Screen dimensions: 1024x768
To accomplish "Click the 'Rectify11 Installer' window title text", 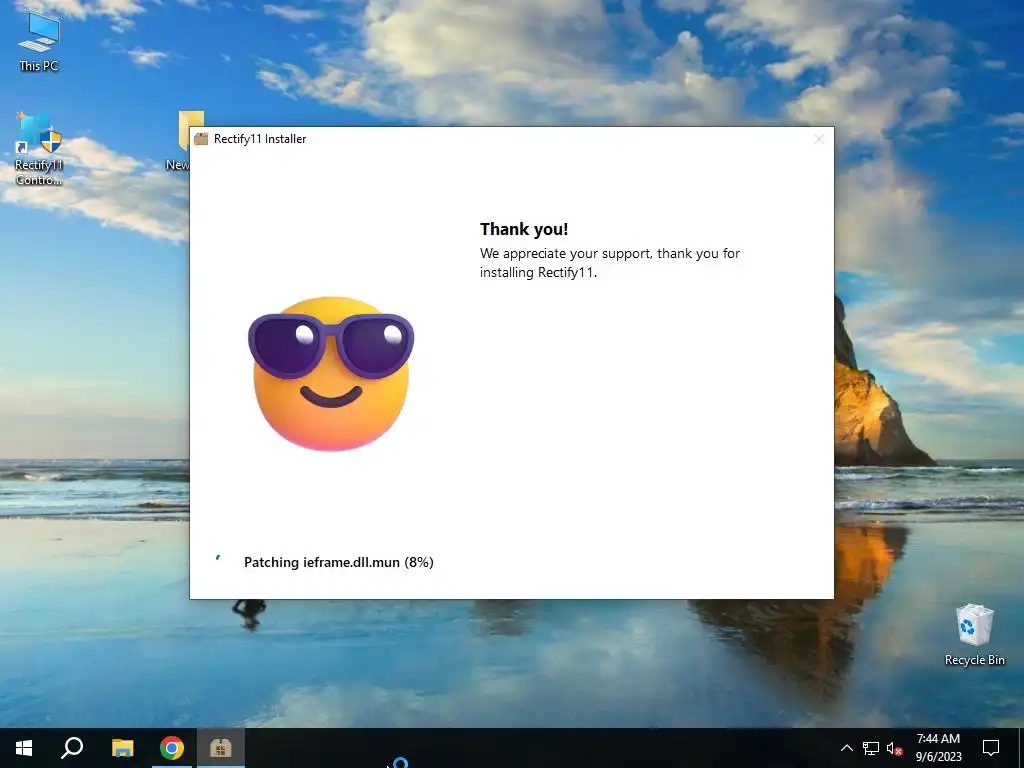I will [260, 138].
